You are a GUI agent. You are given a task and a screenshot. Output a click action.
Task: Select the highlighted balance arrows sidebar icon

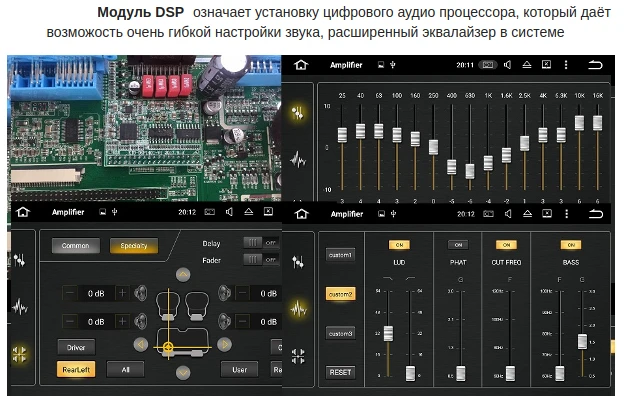(19, 354)
